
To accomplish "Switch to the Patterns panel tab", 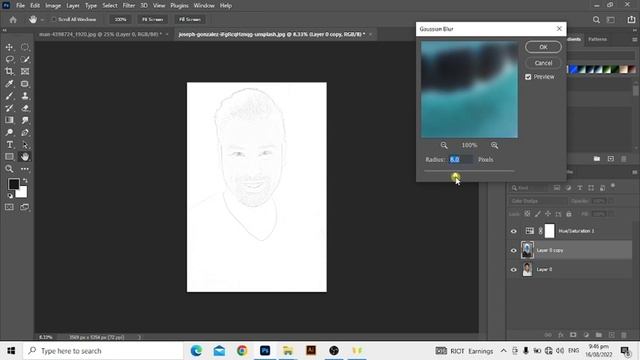I will [597, 39].
